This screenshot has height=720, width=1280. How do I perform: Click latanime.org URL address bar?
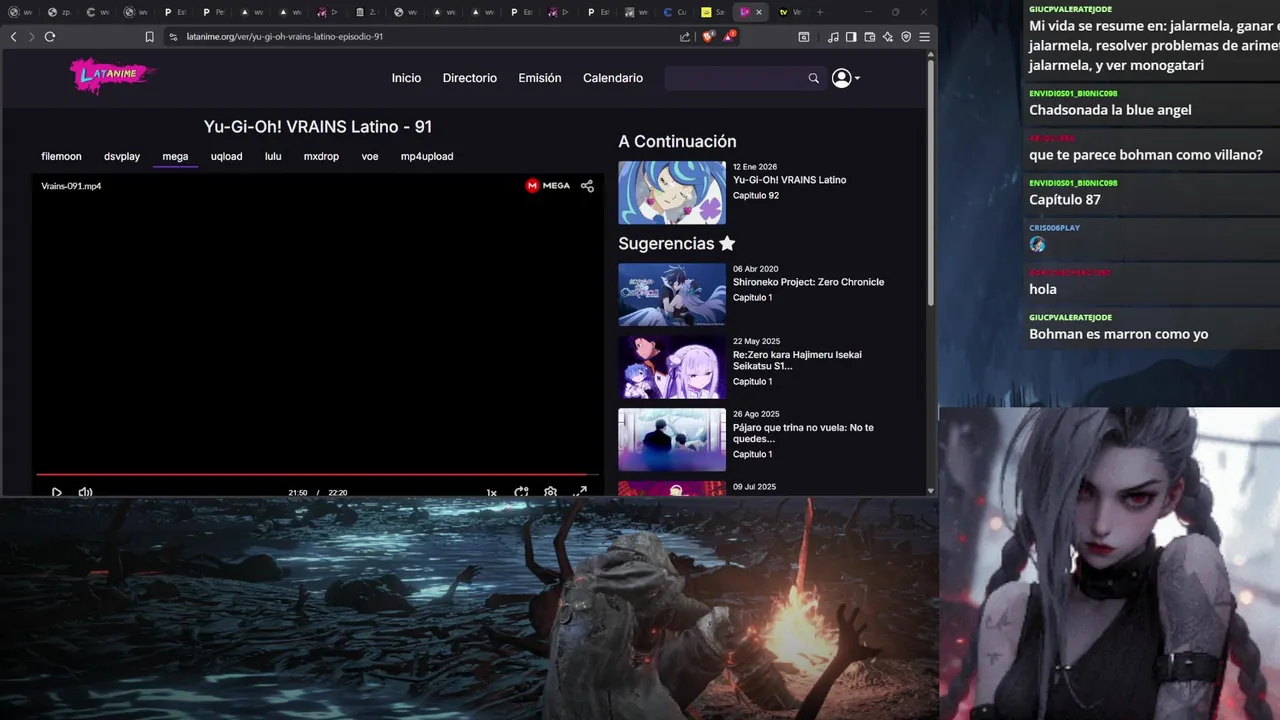pyautogui.click(x=284, y=37)
